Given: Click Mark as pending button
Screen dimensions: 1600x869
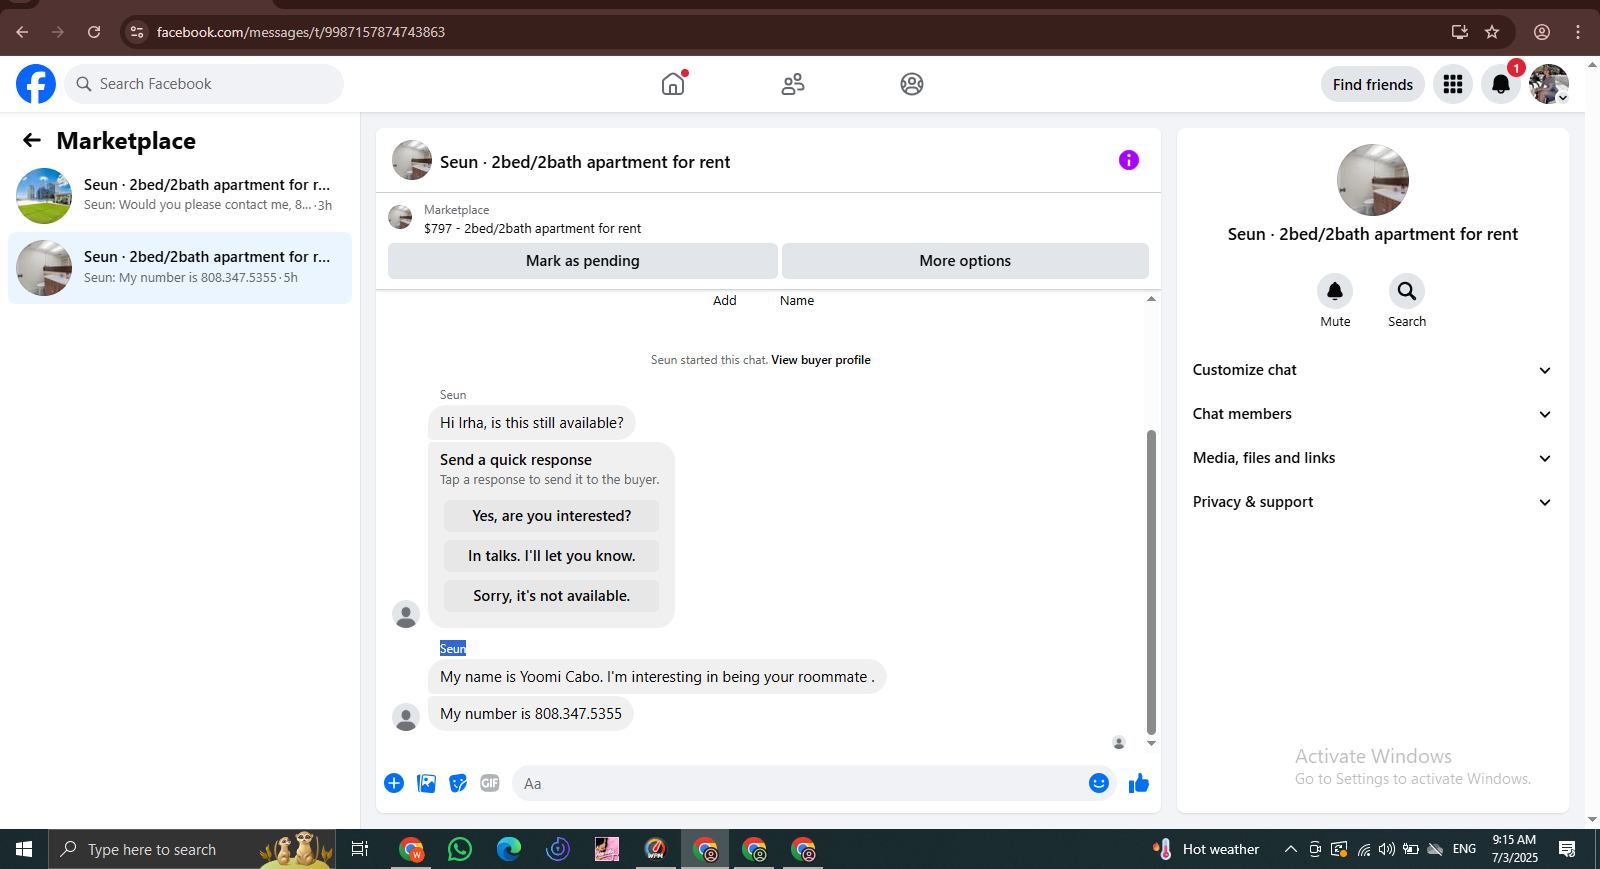Looking at the screenshot, I should tap(583, 261).
